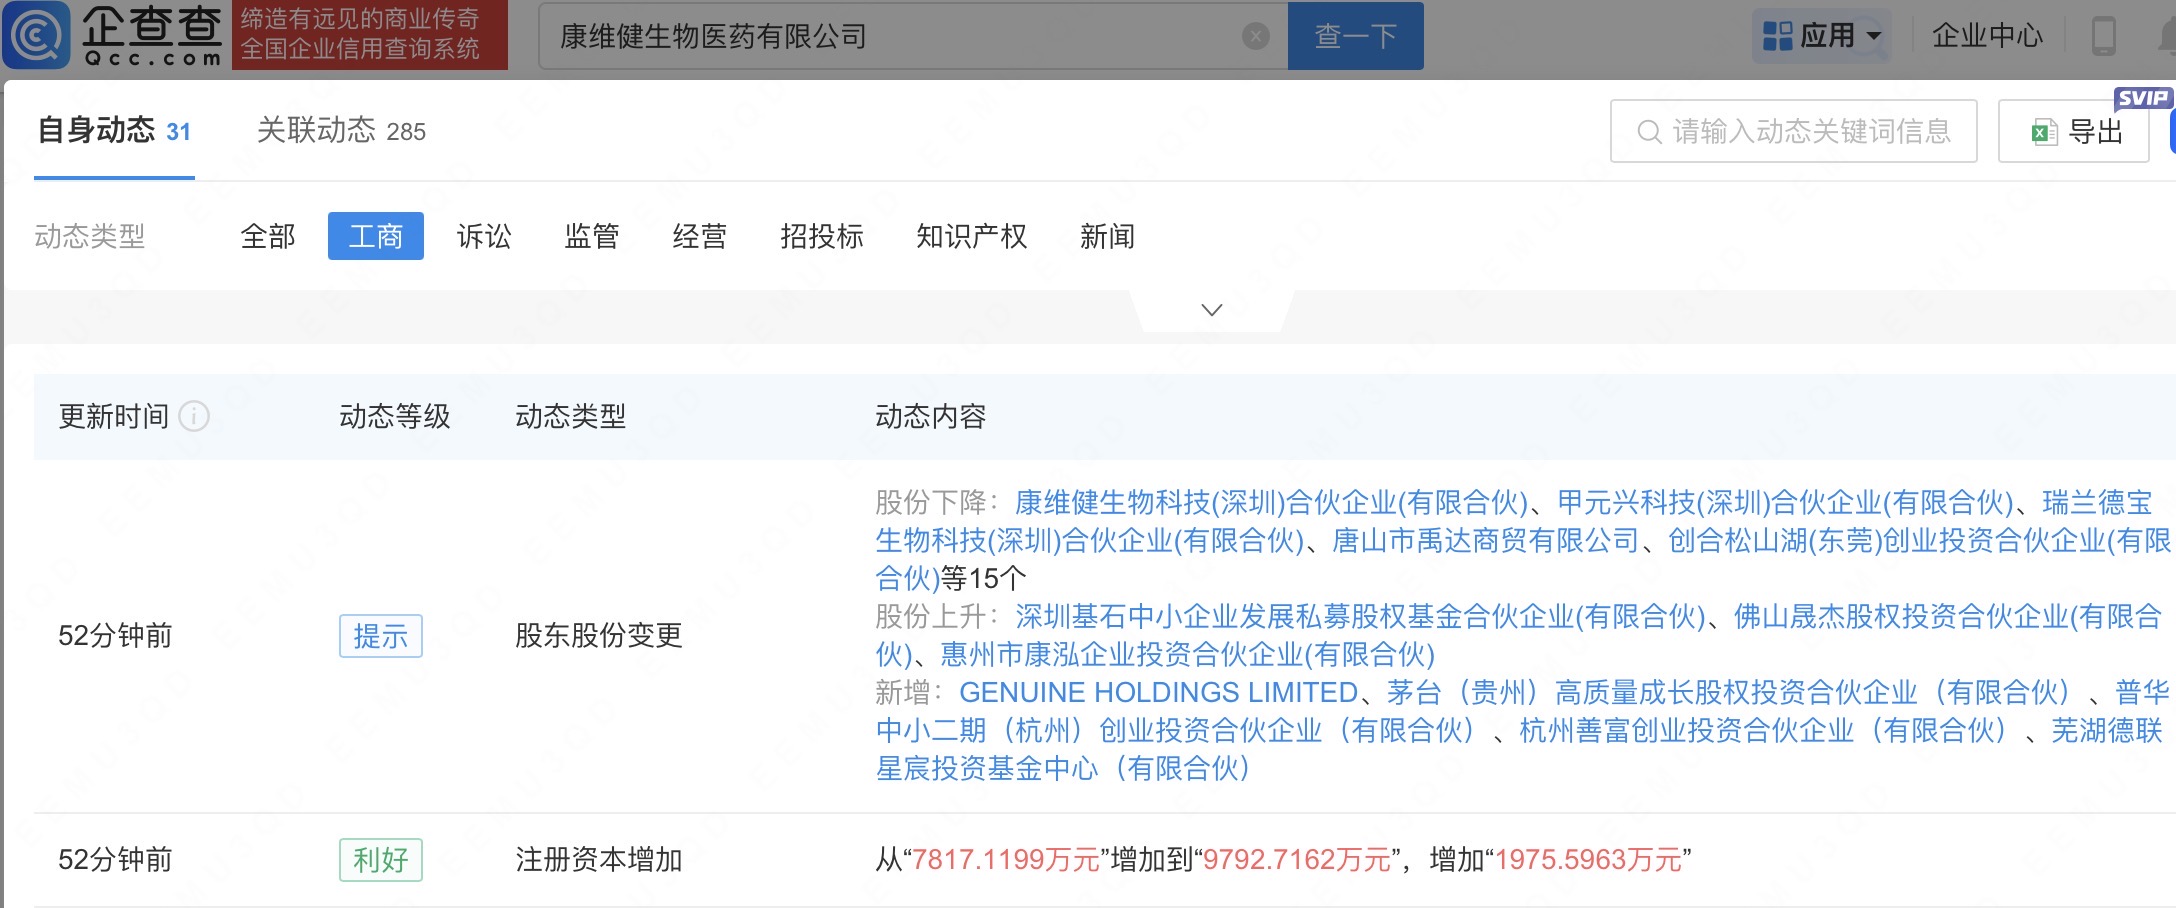Select the 全部 dynamic type filter
Screen dimensions: 2176x908
268,236
